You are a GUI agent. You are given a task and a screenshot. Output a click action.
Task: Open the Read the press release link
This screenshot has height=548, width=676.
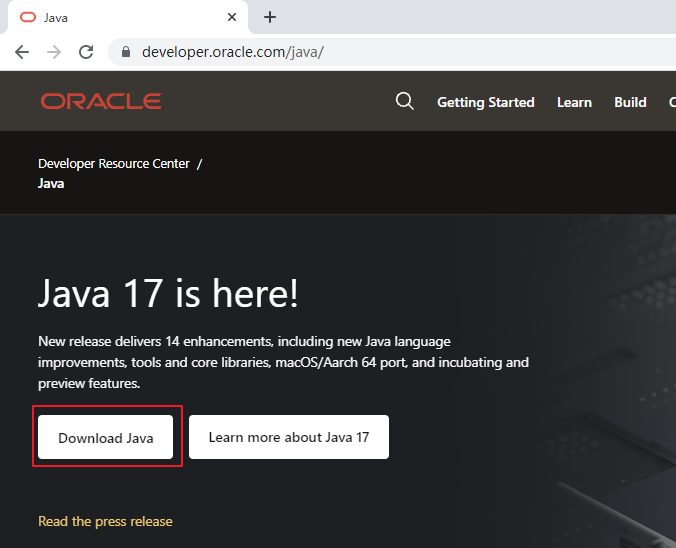click(x=105, y=522)
